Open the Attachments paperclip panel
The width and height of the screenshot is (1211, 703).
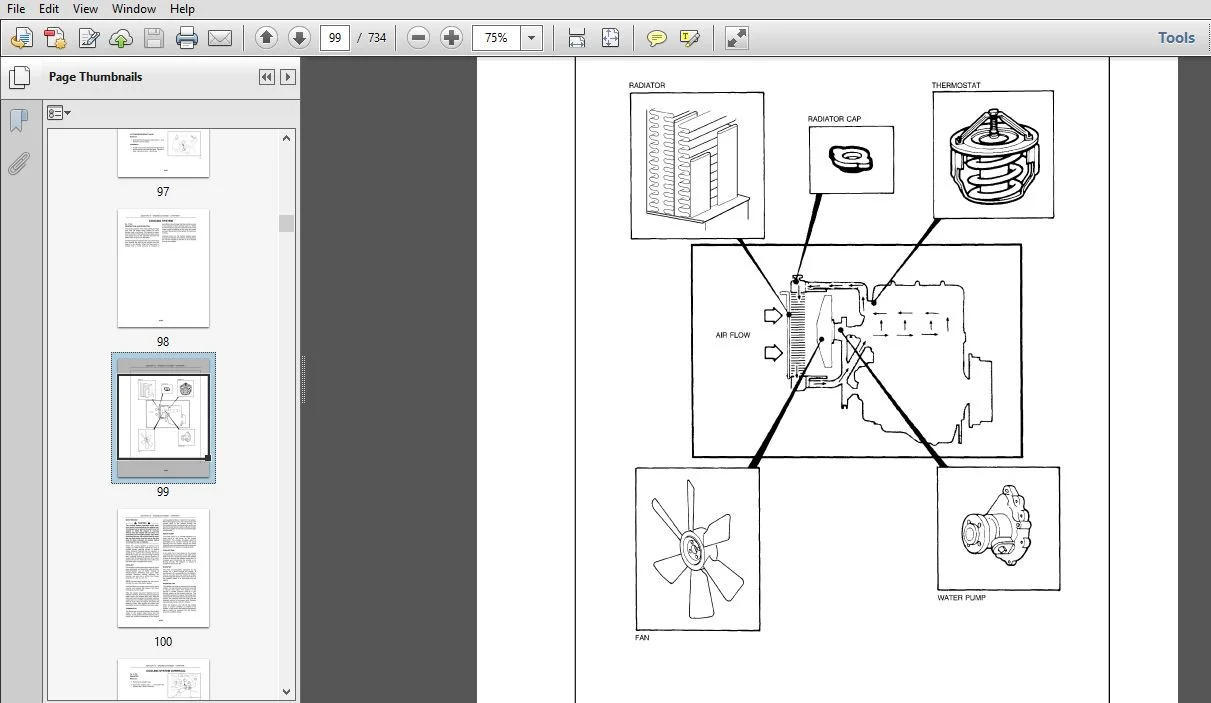tap(18, 164)
